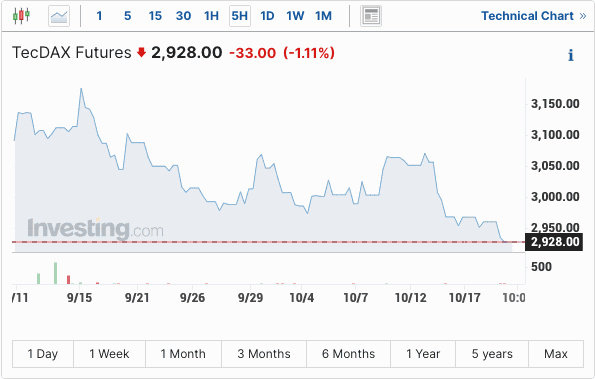Image resolution: width=595 pixels, height=379 pixels.
Task: Select the 5 minute interval
Action: [128, 16]
